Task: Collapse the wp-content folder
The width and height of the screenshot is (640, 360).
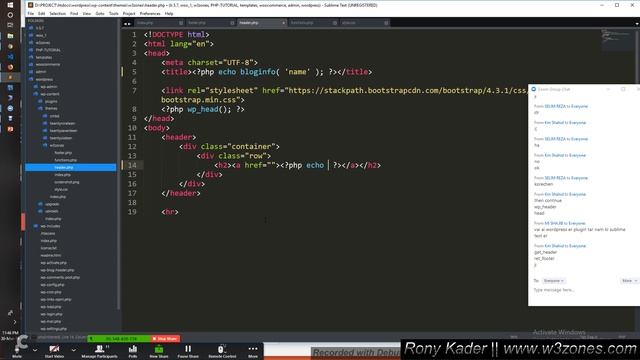Action: click(47, 94)
